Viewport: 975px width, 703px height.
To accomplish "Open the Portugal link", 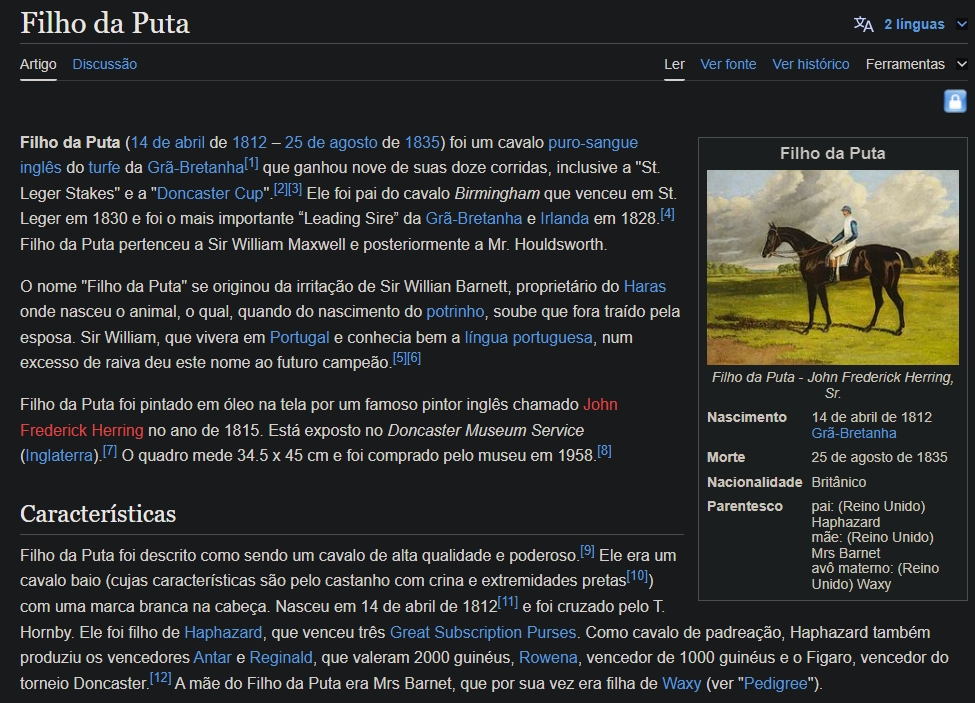I will tap(299, 338).
